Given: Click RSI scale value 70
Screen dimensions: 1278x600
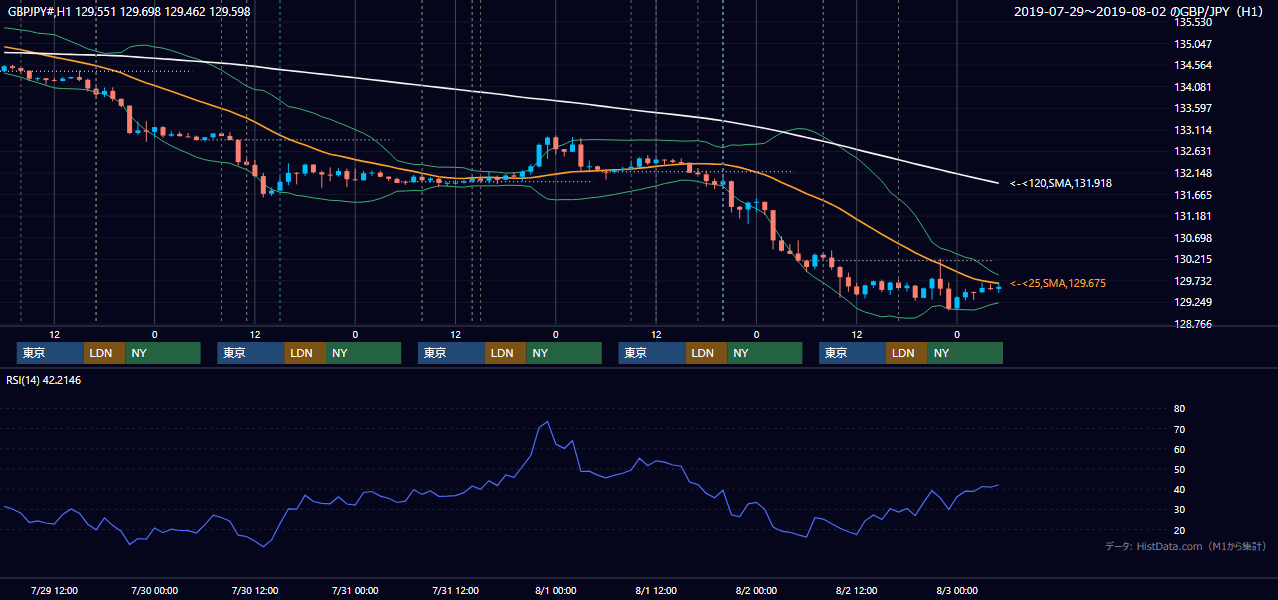Looking at the screenshot, I should click(x=1179, y=429).
